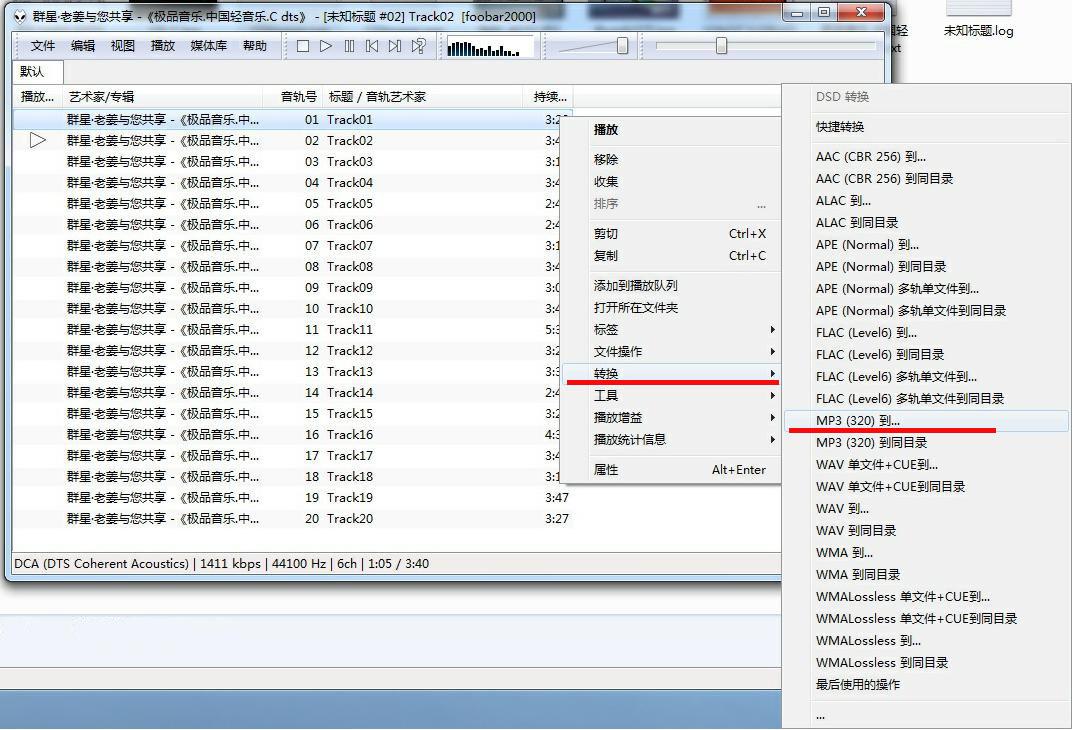This screenshot has width=1072, height=730.
Task: Click the foobar2000 alien icon in title bar
Action: (x=19, y=16)
